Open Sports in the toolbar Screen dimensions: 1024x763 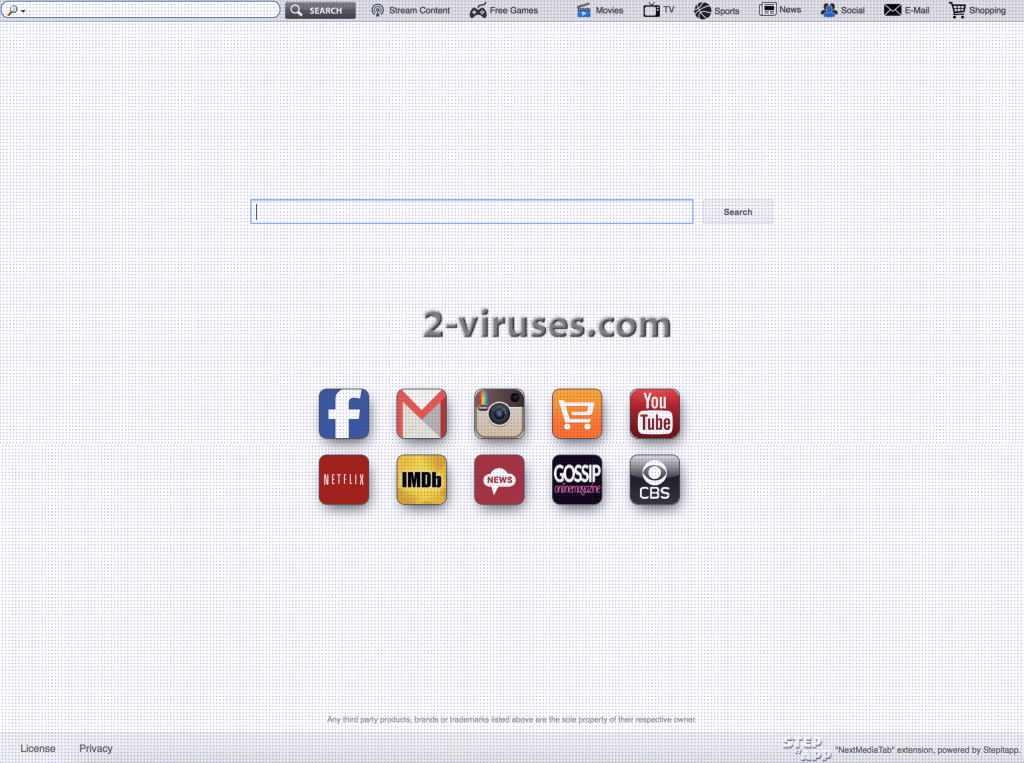coord(716,10)
